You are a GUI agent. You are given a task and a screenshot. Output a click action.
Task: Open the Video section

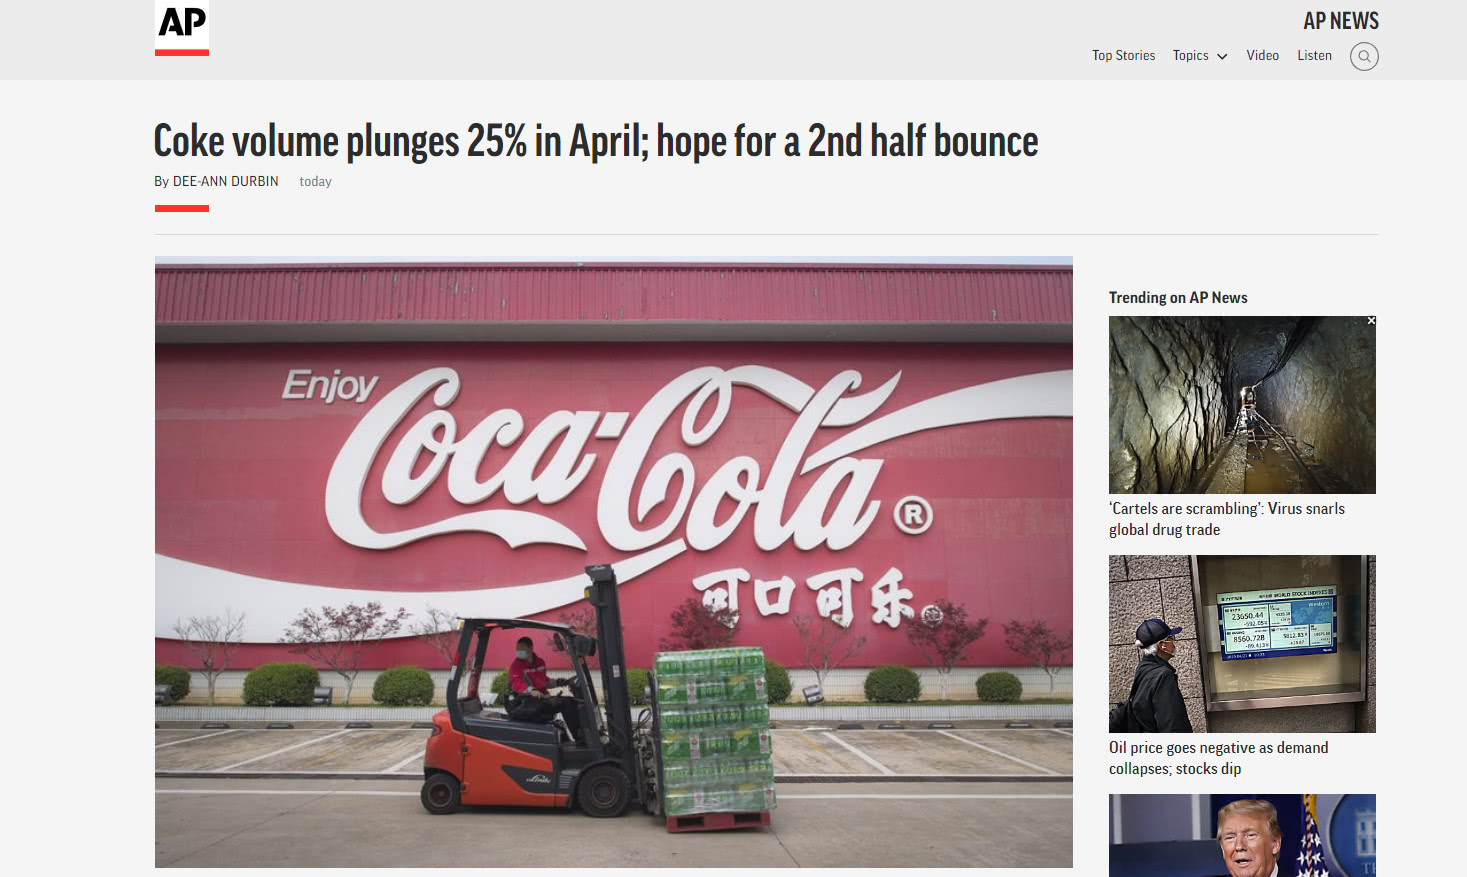click(1262, 56)
